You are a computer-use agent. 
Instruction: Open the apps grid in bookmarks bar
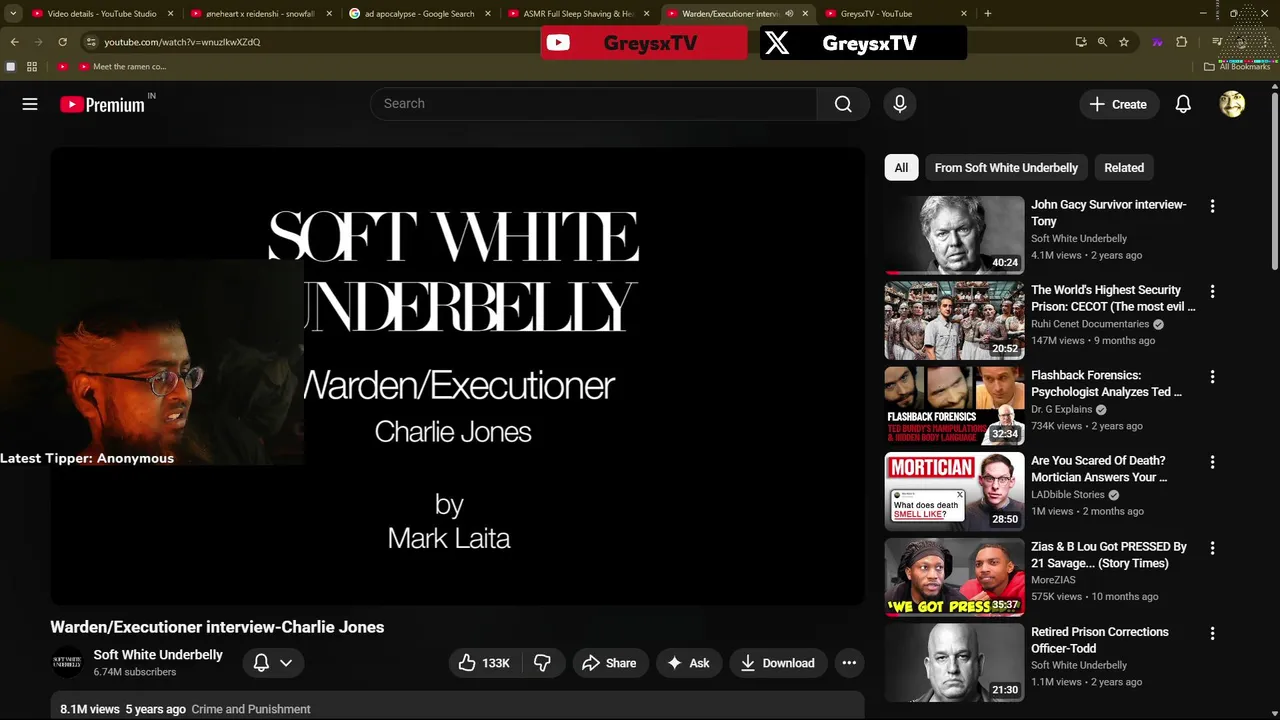(32, 67)
